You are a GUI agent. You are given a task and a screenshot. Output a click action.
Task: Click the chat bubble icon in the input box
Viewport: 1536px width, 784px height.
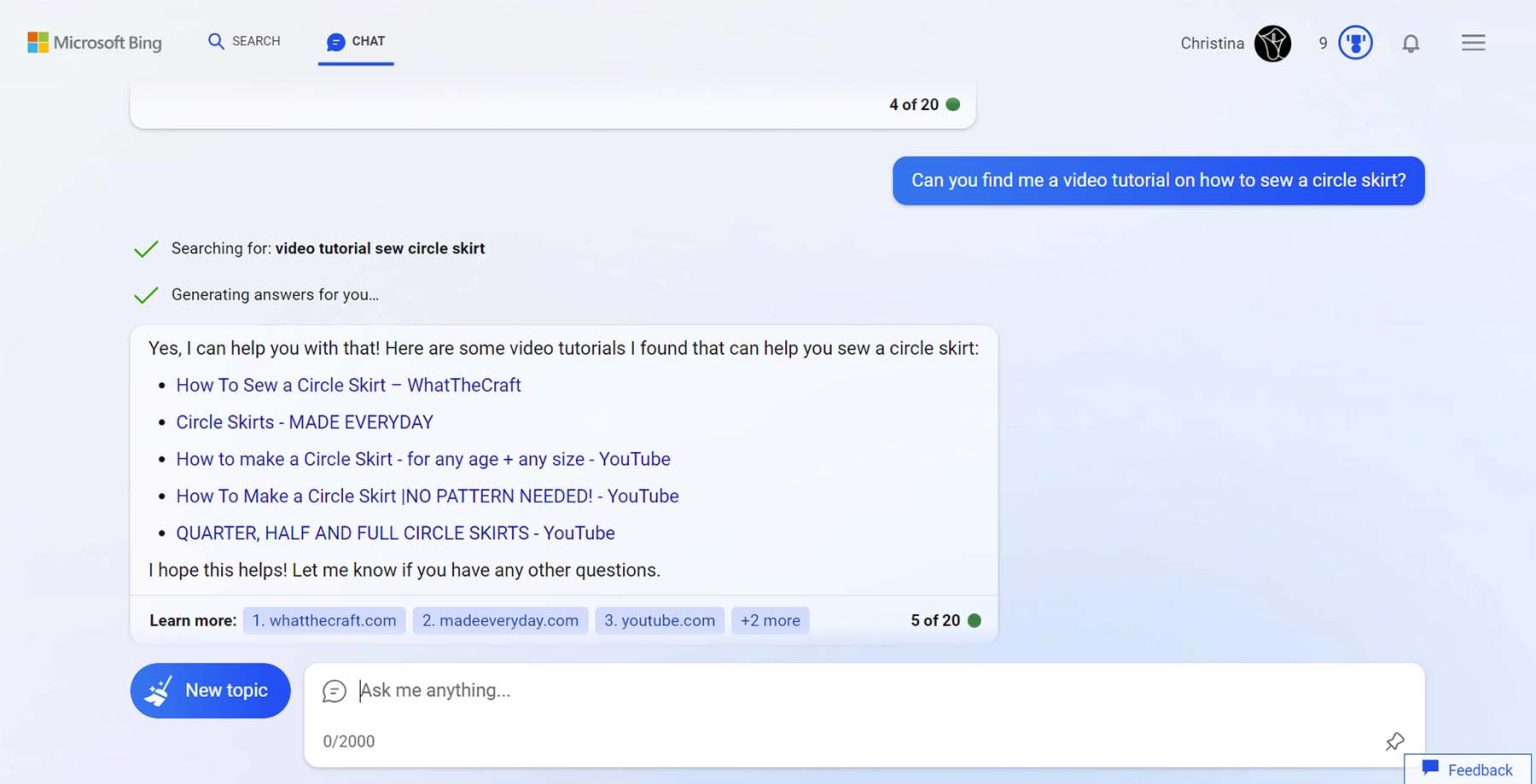333,690
